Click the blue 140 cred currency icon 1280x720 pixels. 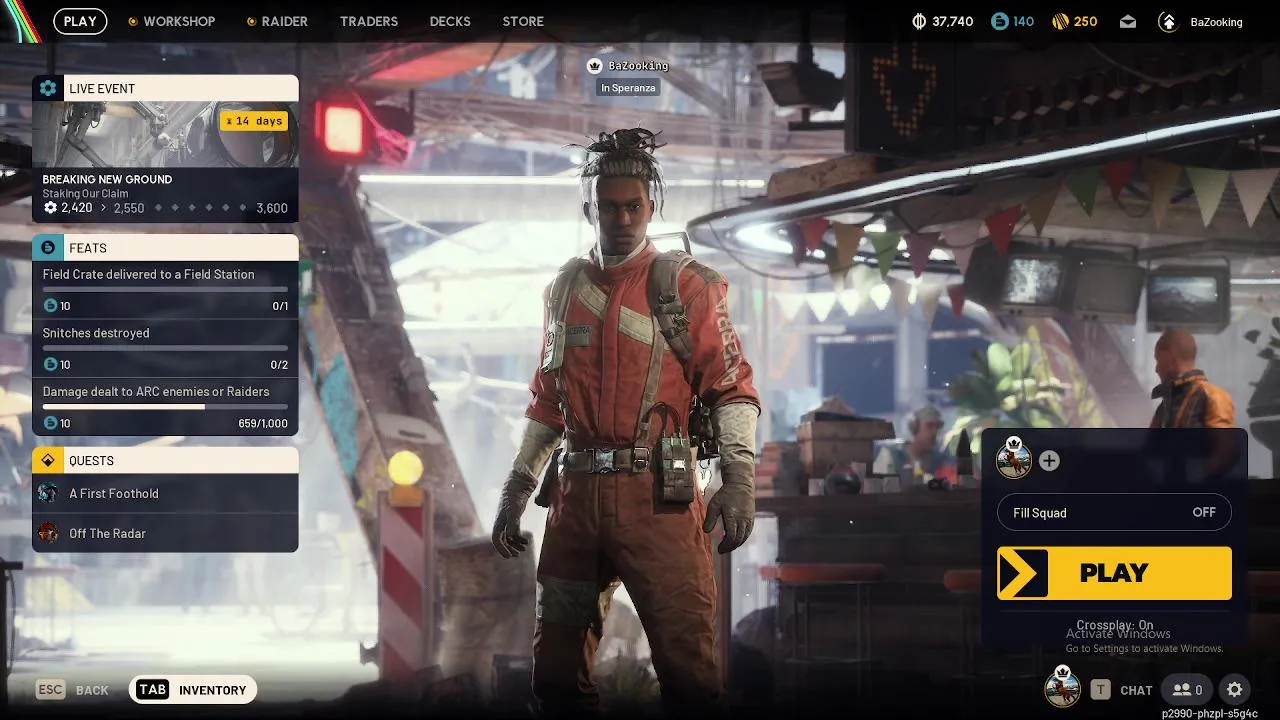[x=999, y=21]
